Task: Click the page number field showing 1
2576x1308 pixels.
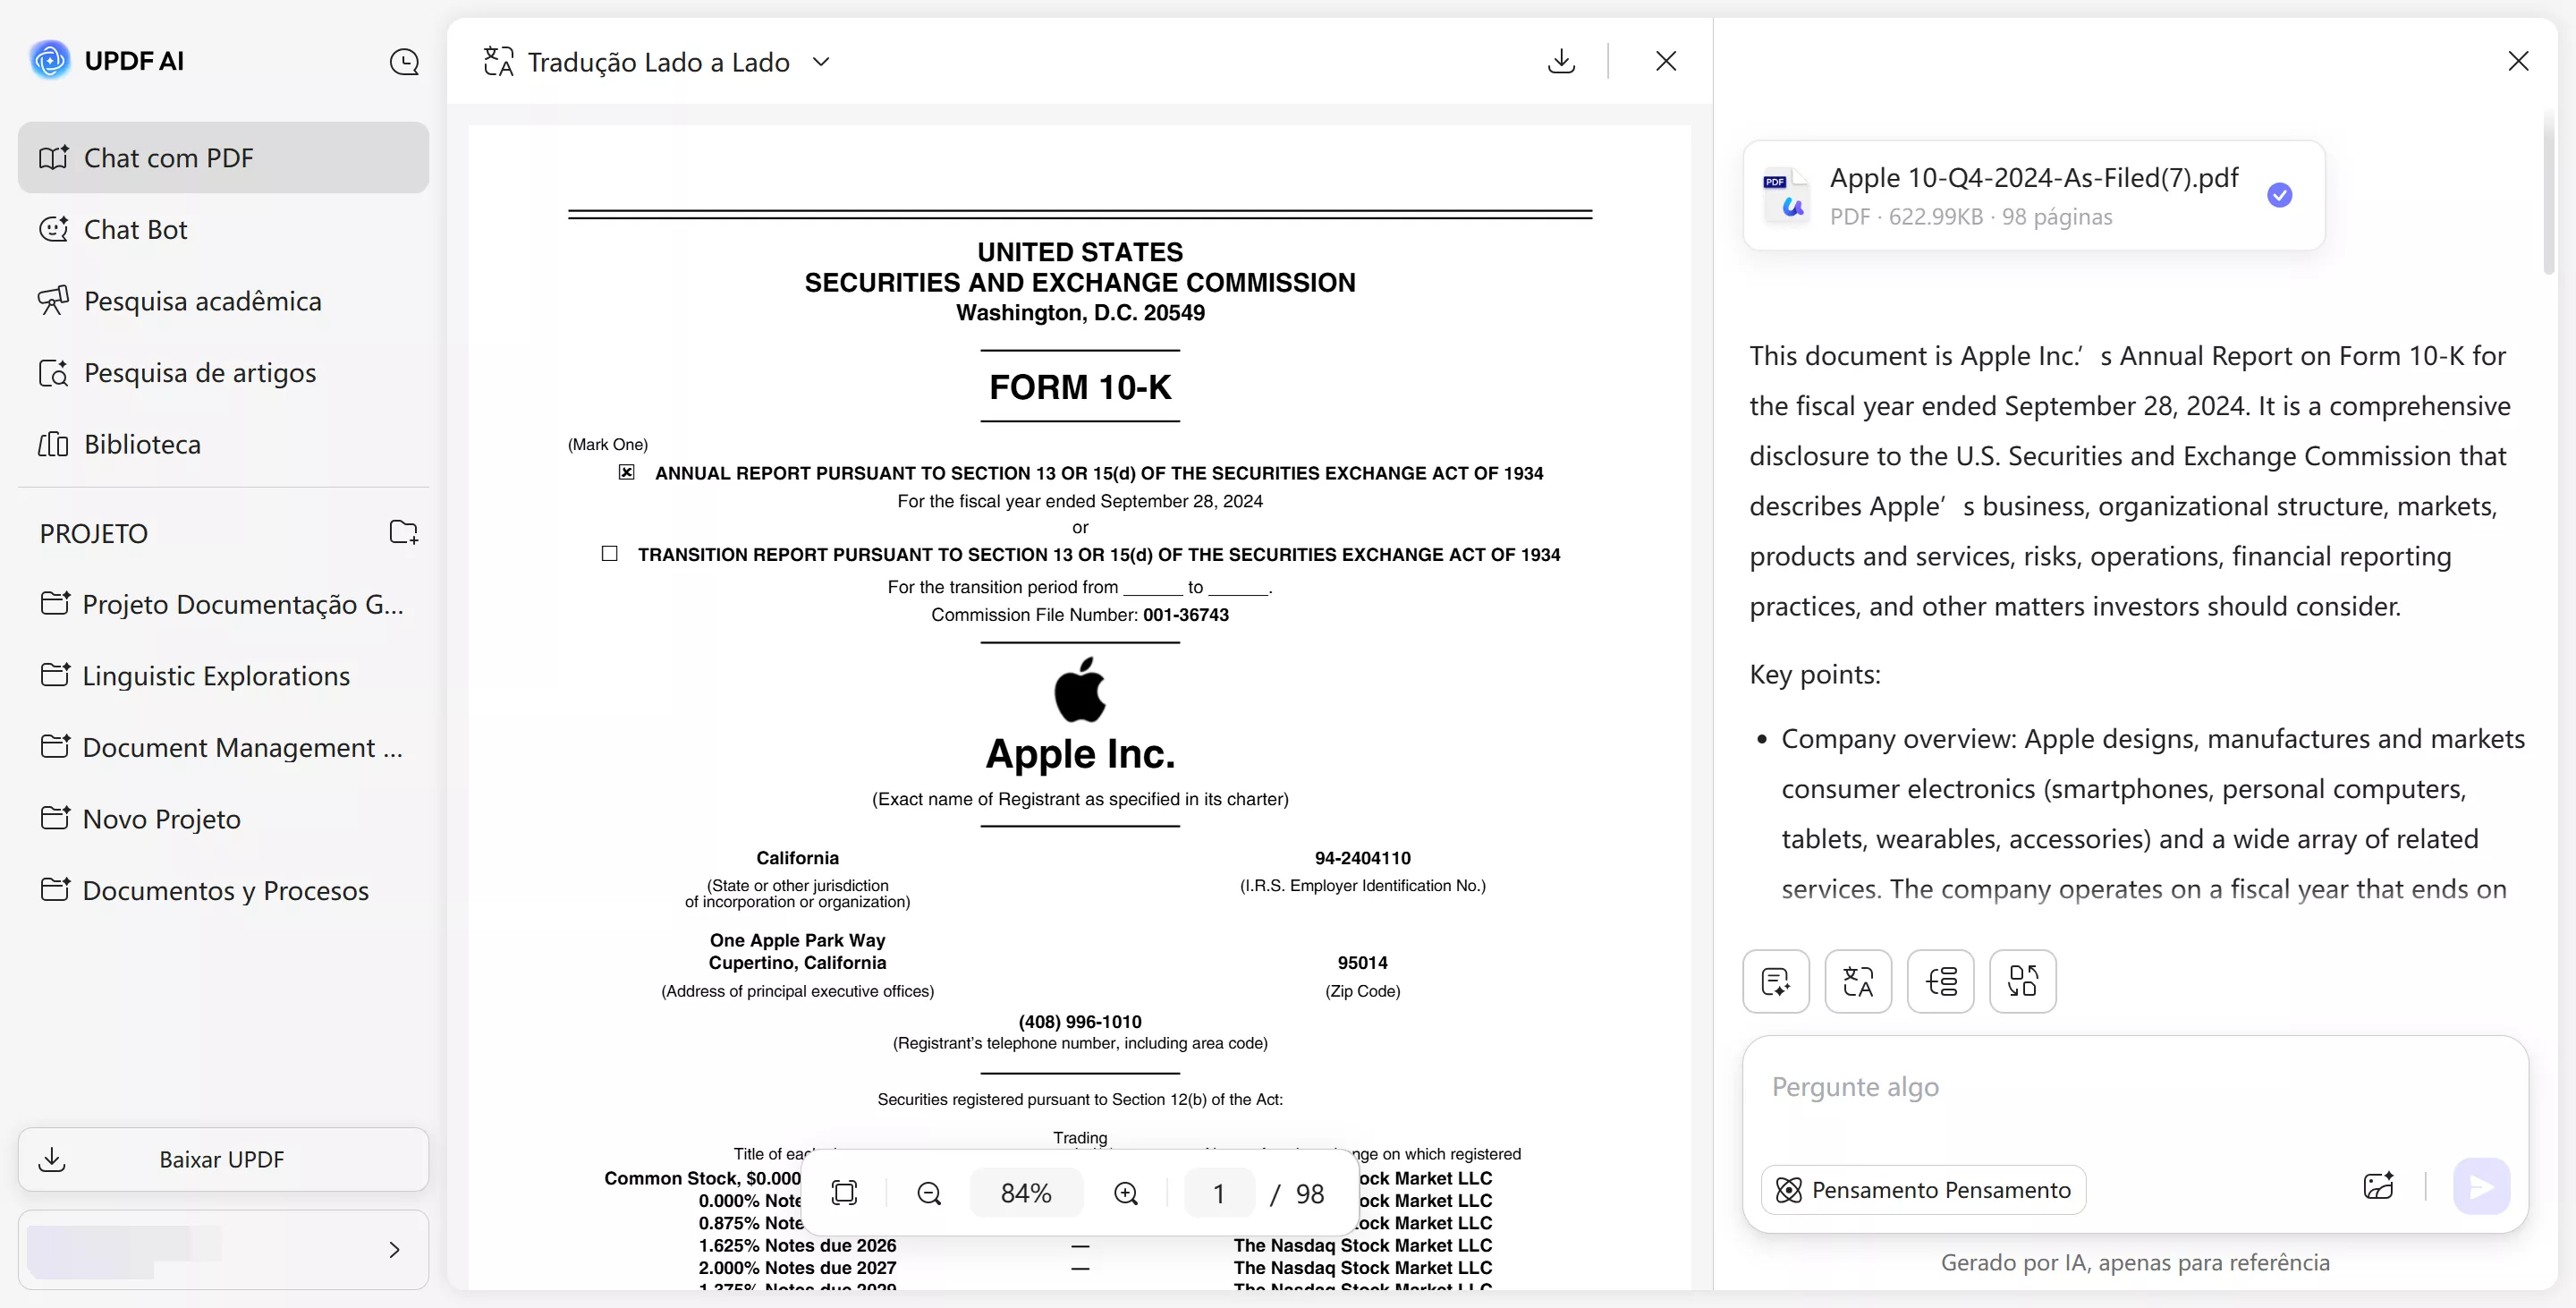Action: [x=1218, y=1192]
